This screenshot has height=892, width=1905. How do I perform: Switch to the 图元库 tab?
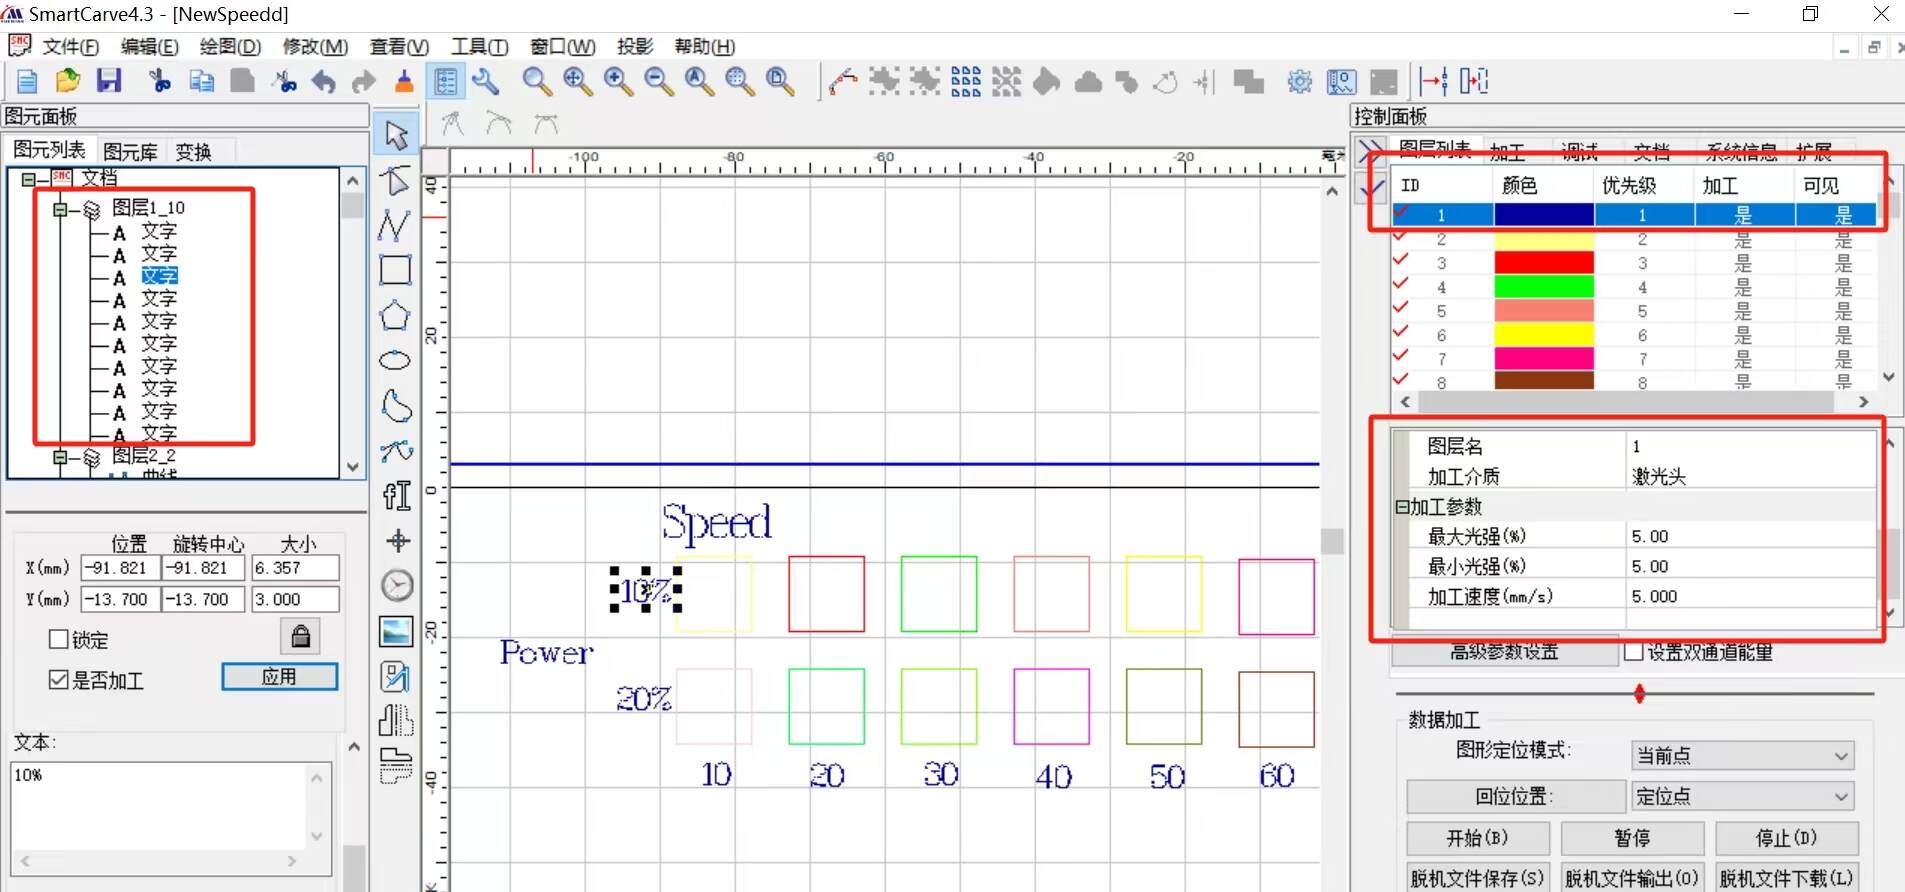coord(130,151)
